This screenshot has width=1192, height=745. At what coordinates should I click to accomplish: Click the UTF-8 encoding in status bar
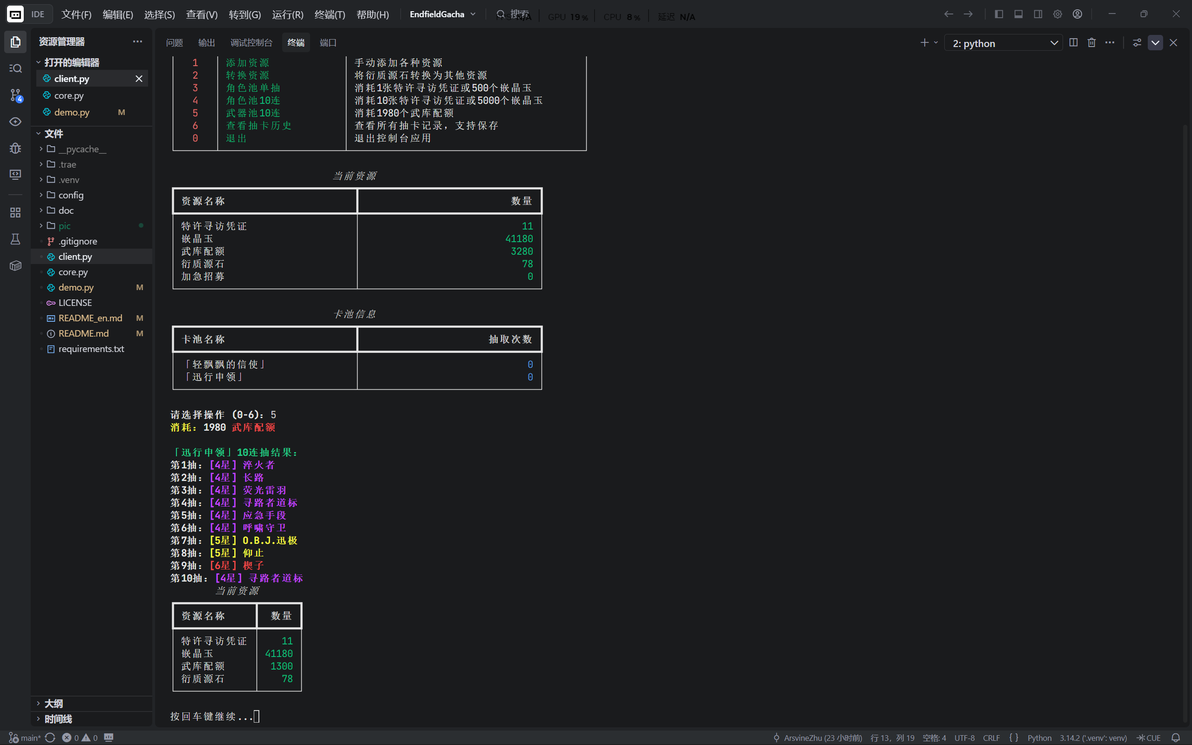964,737
